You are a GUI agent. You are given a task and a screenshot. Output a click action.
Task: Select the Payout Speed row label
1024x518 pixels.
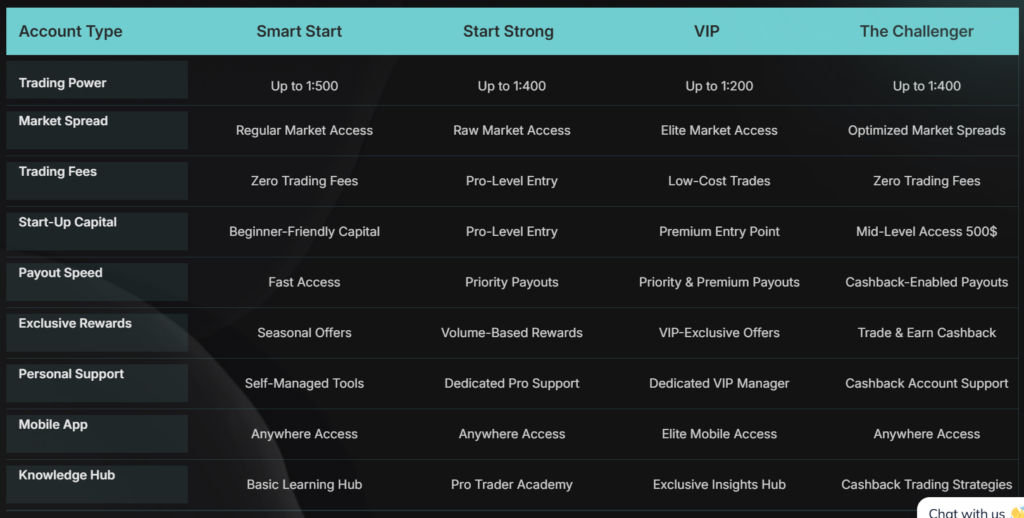point(61,273)
